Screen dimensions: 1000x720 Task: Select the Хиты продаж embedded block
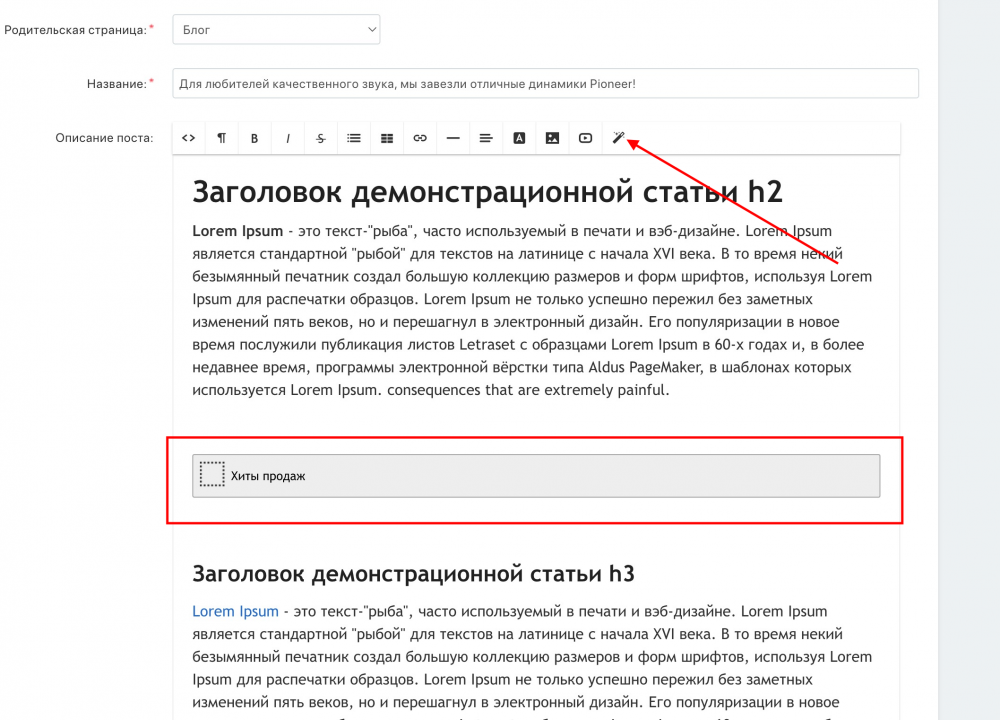536,475
